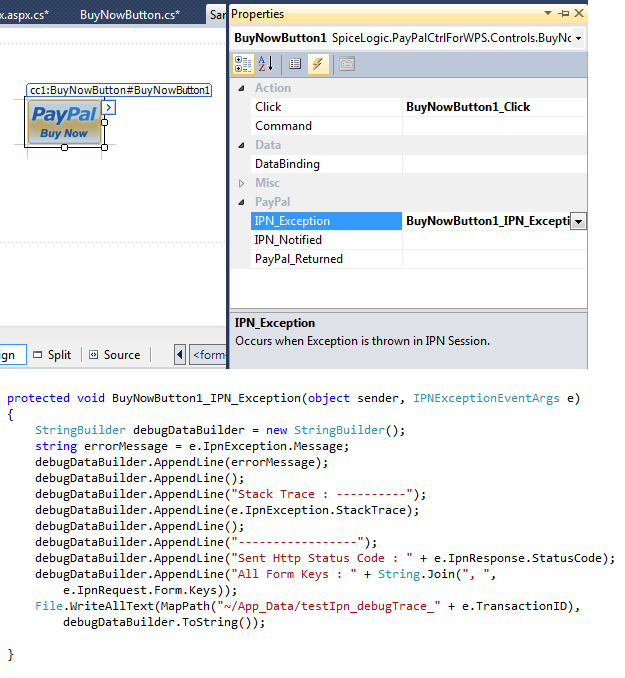This screenshot has height=678, width=625.
Task: Switch to BuyNowButton.cs* document tab
Action: click(x=130, y=15)
